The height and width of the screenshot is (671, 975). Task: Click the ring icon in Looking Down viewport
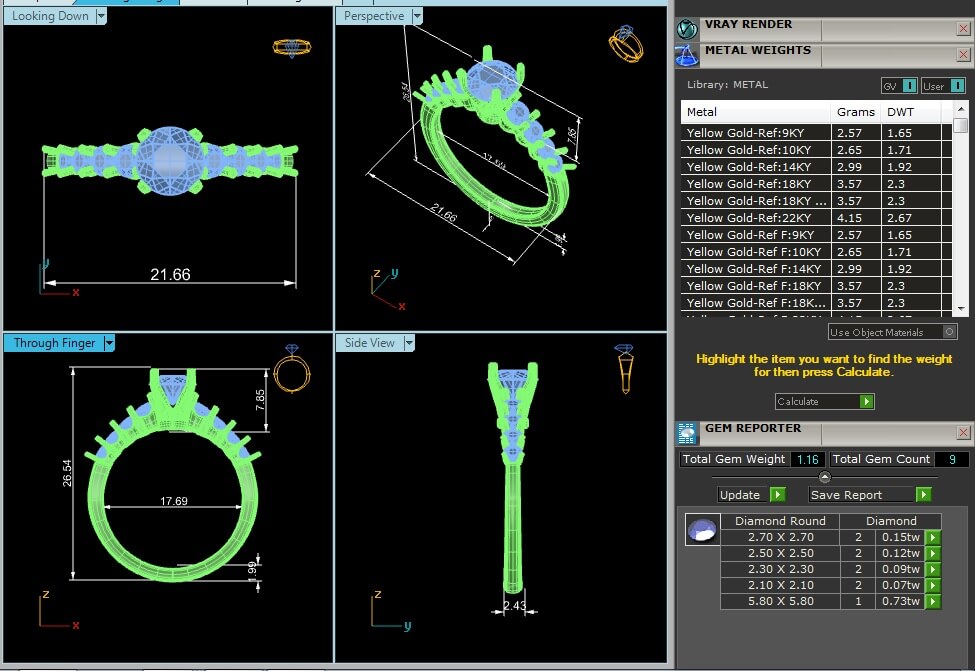point(290,46)
